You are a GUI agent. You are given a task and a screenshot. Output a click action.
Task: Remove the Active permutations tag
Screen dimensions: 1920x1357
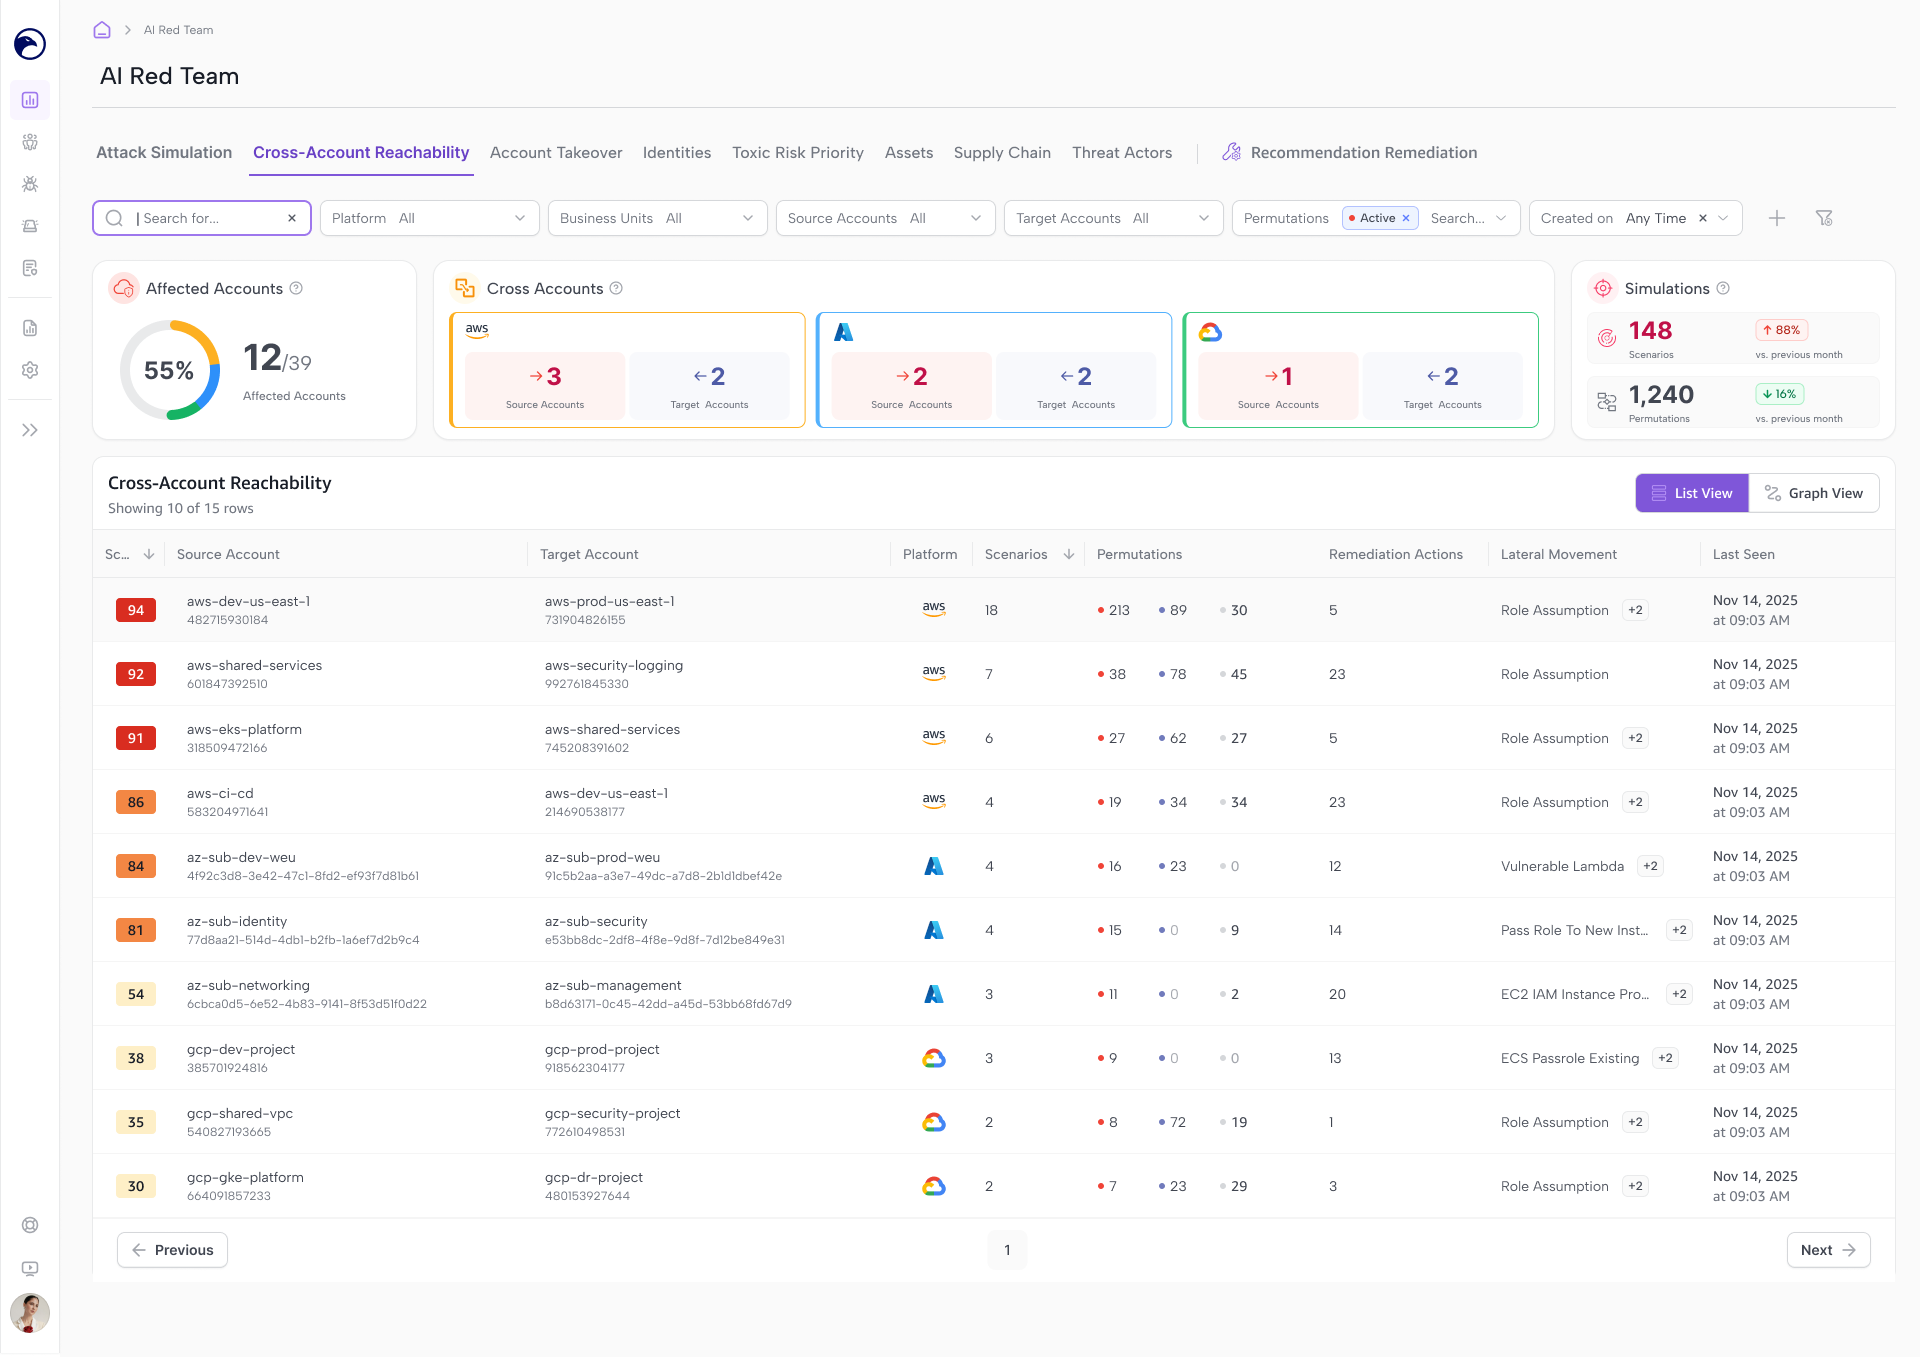(1406, 218)
